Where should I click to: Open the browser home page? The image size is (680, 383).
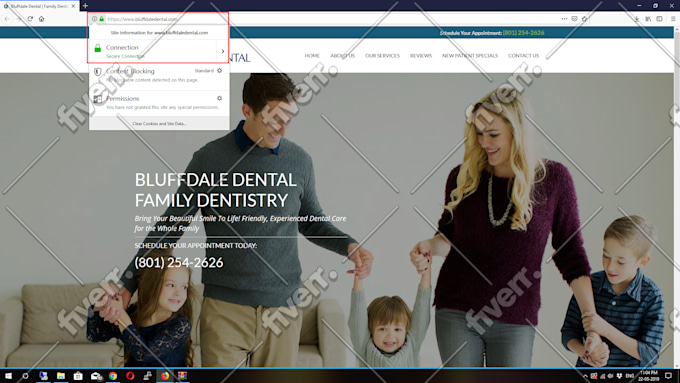coord(42,19)
